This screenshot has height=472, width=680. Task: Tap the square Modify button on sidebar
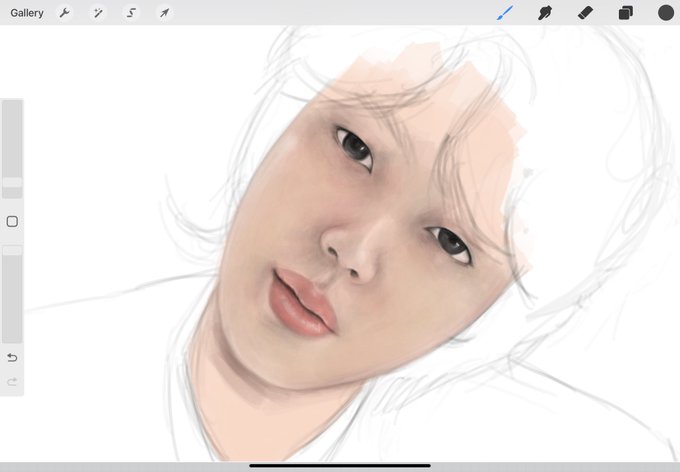tap(12, 222)
